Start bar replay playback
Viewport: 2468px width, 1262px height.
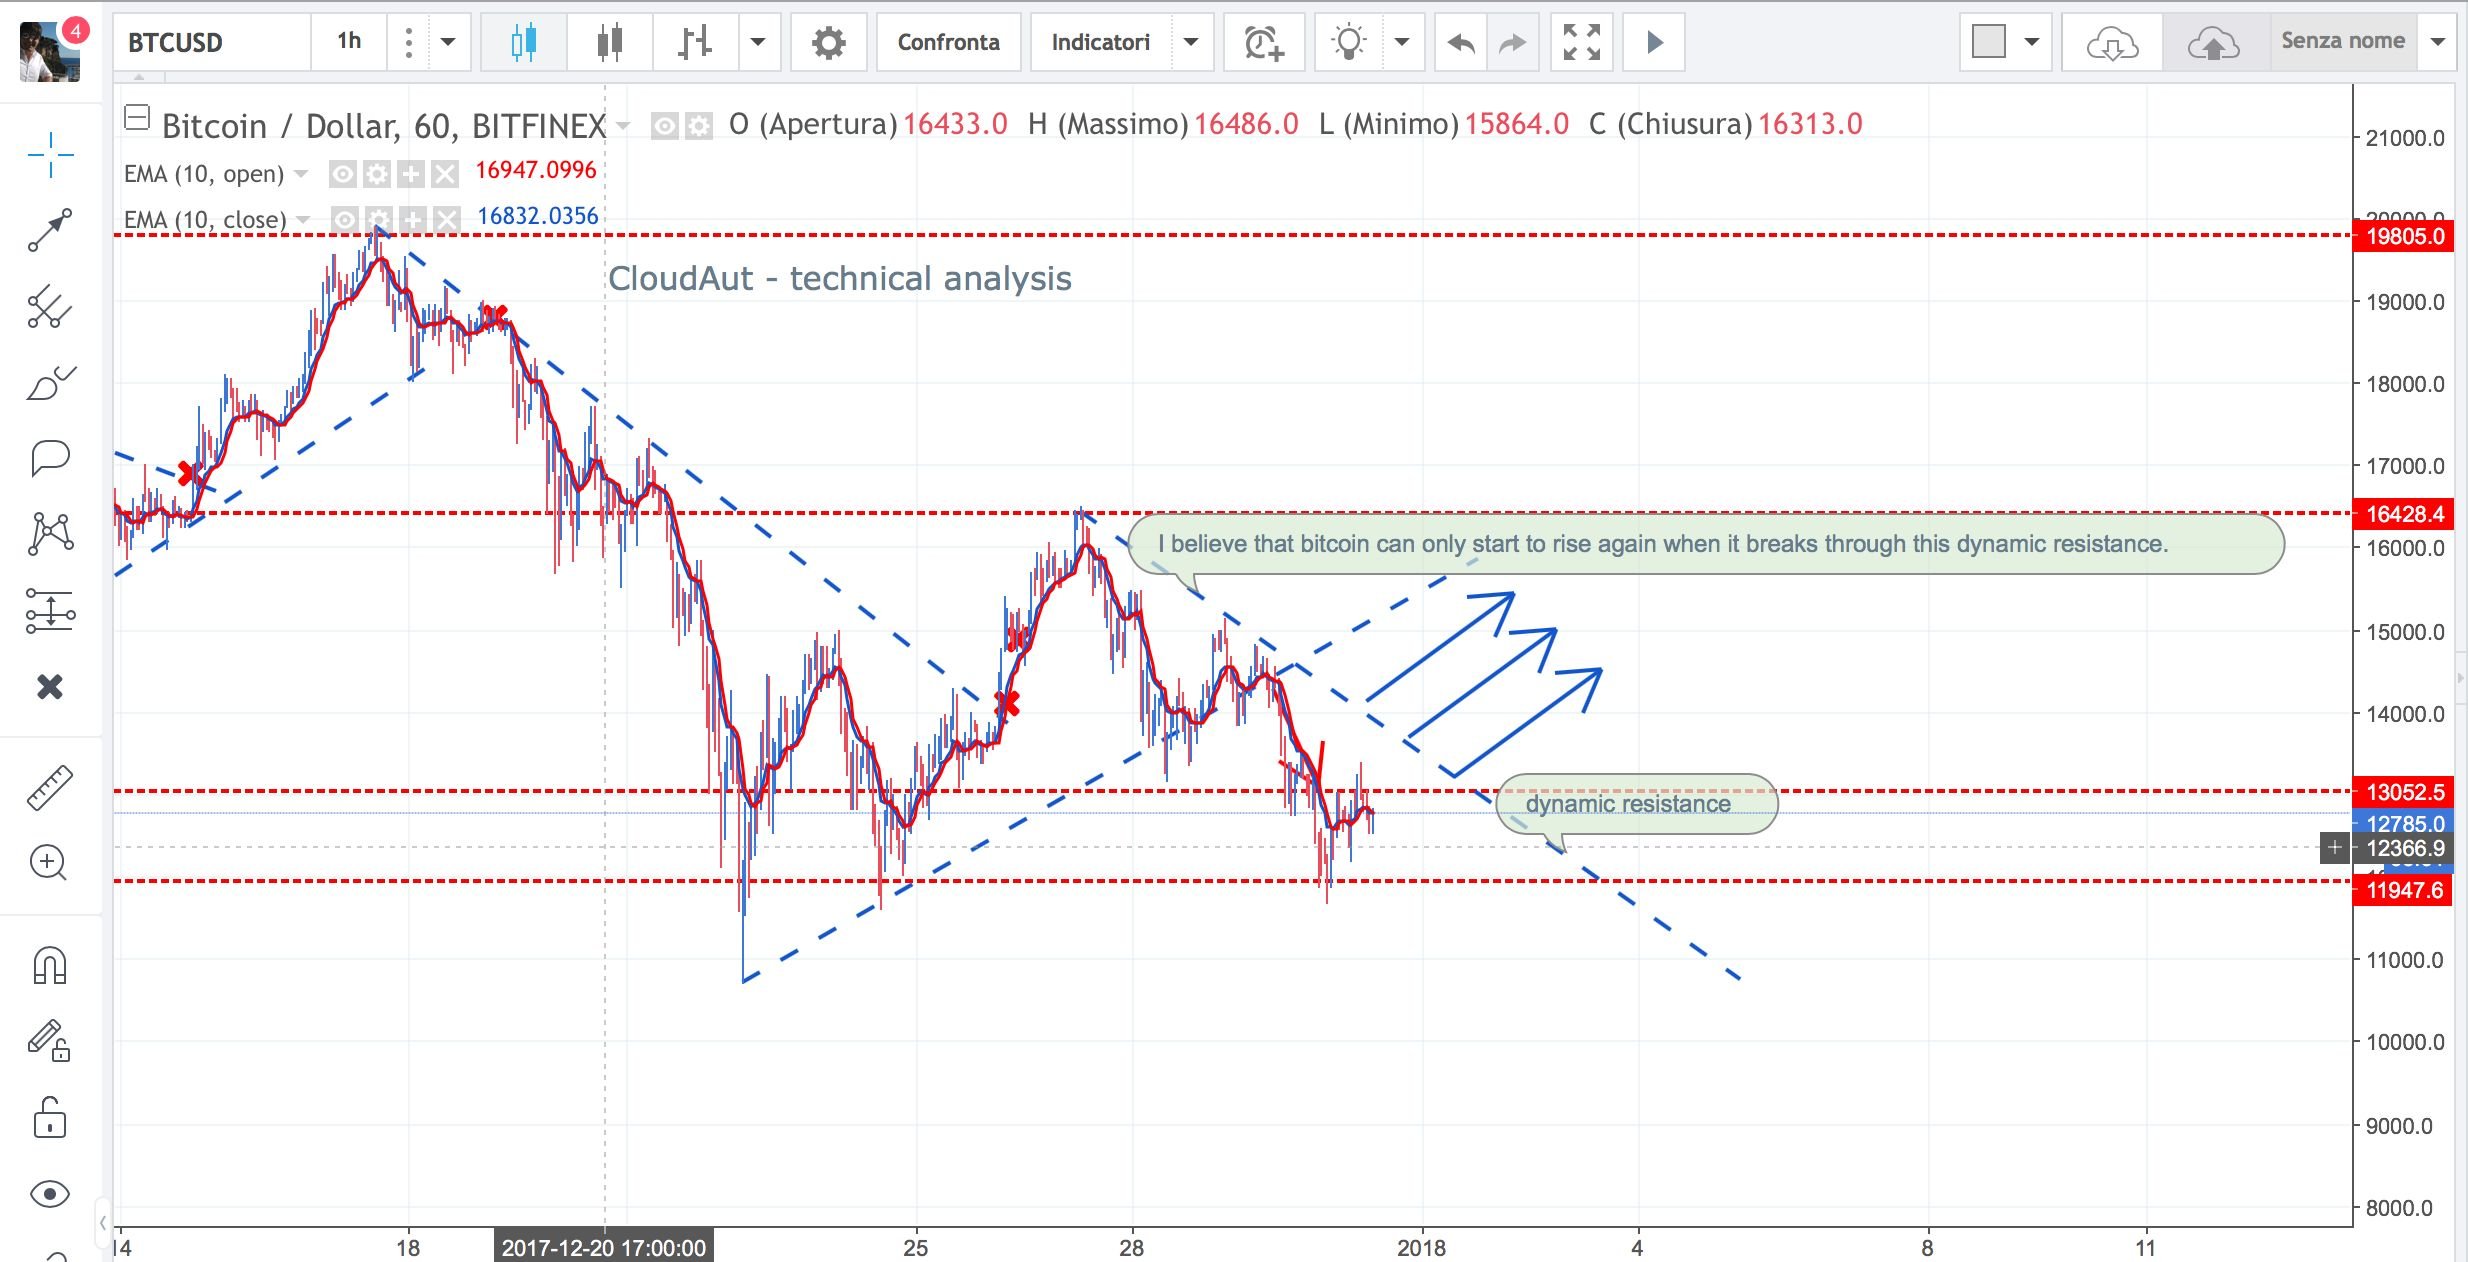(1654, 42)
